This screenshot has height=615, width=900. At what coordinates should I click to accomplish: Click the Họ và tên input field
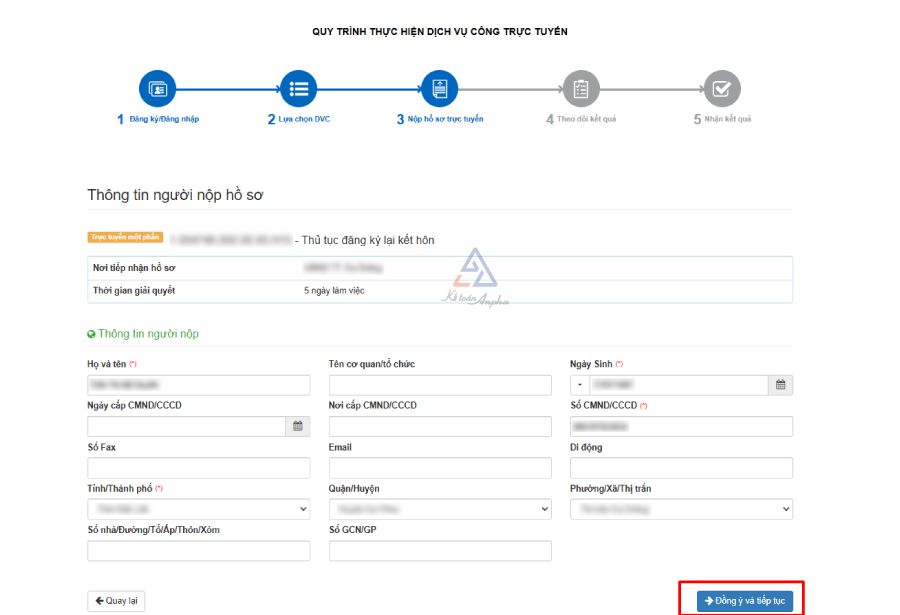pos(198,385)
